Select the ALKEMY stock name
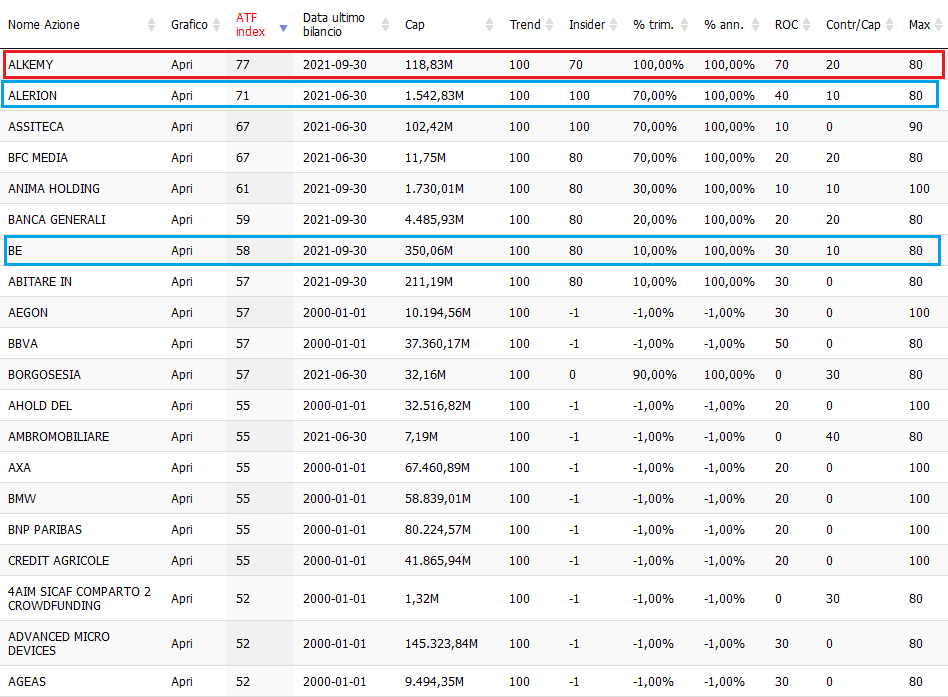 tap(31, 65)
